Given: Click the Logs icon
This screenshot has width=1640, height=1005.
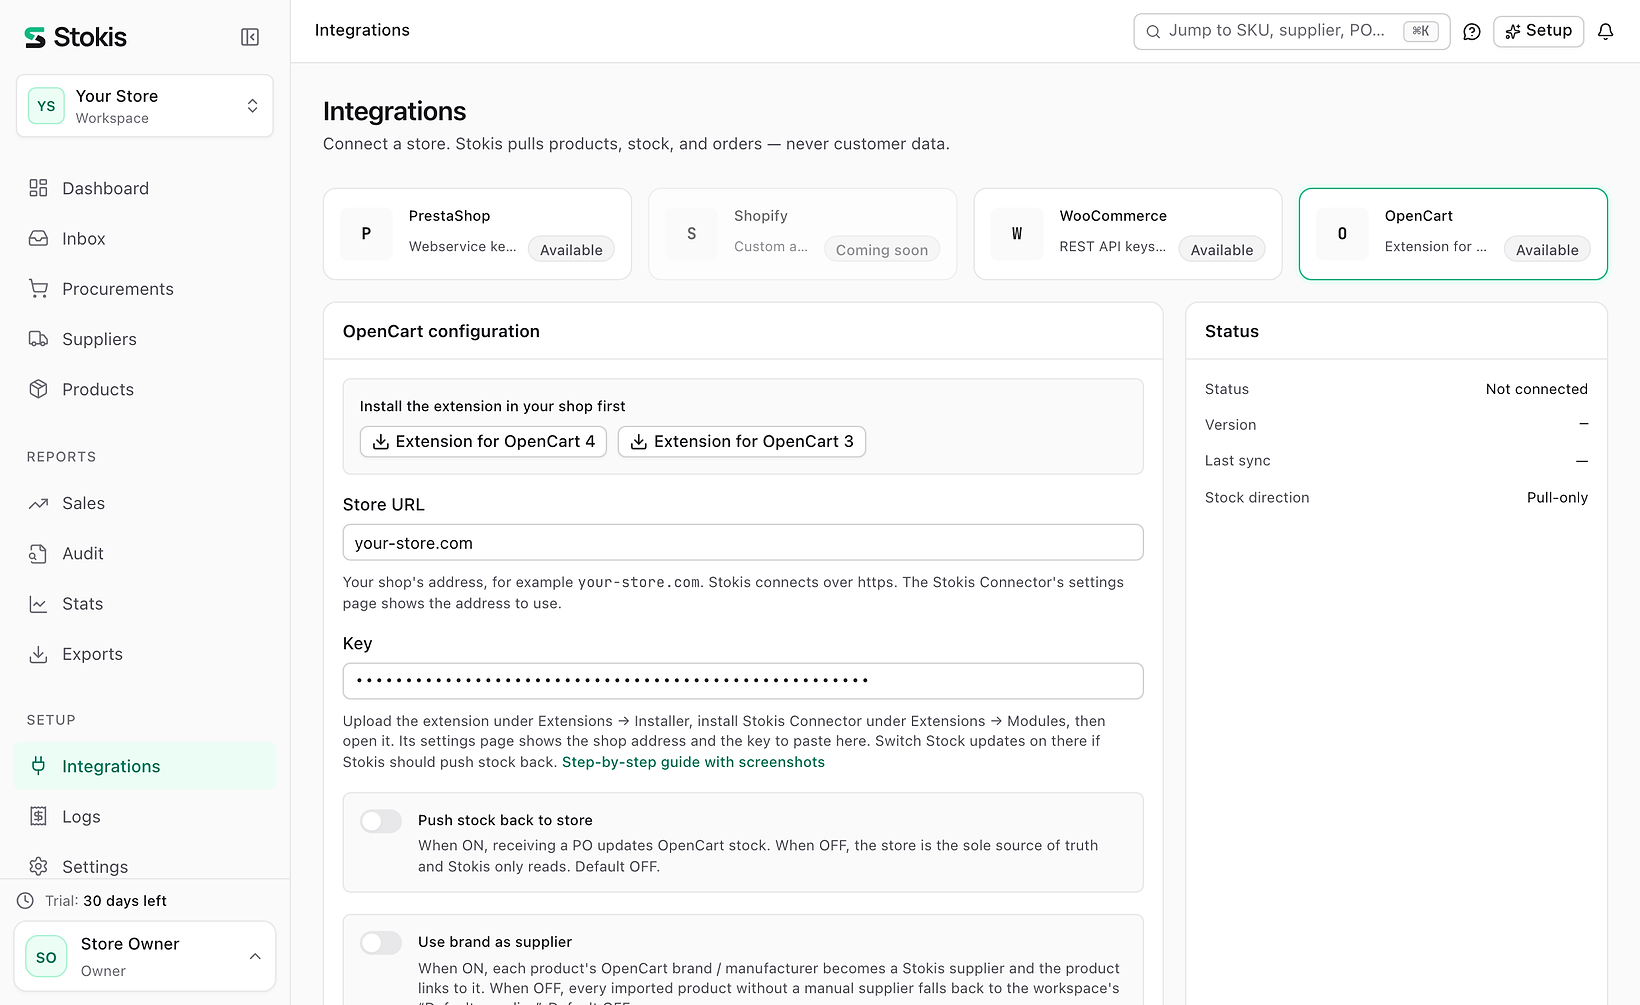Looking at the screenshot, I should 38,816.
